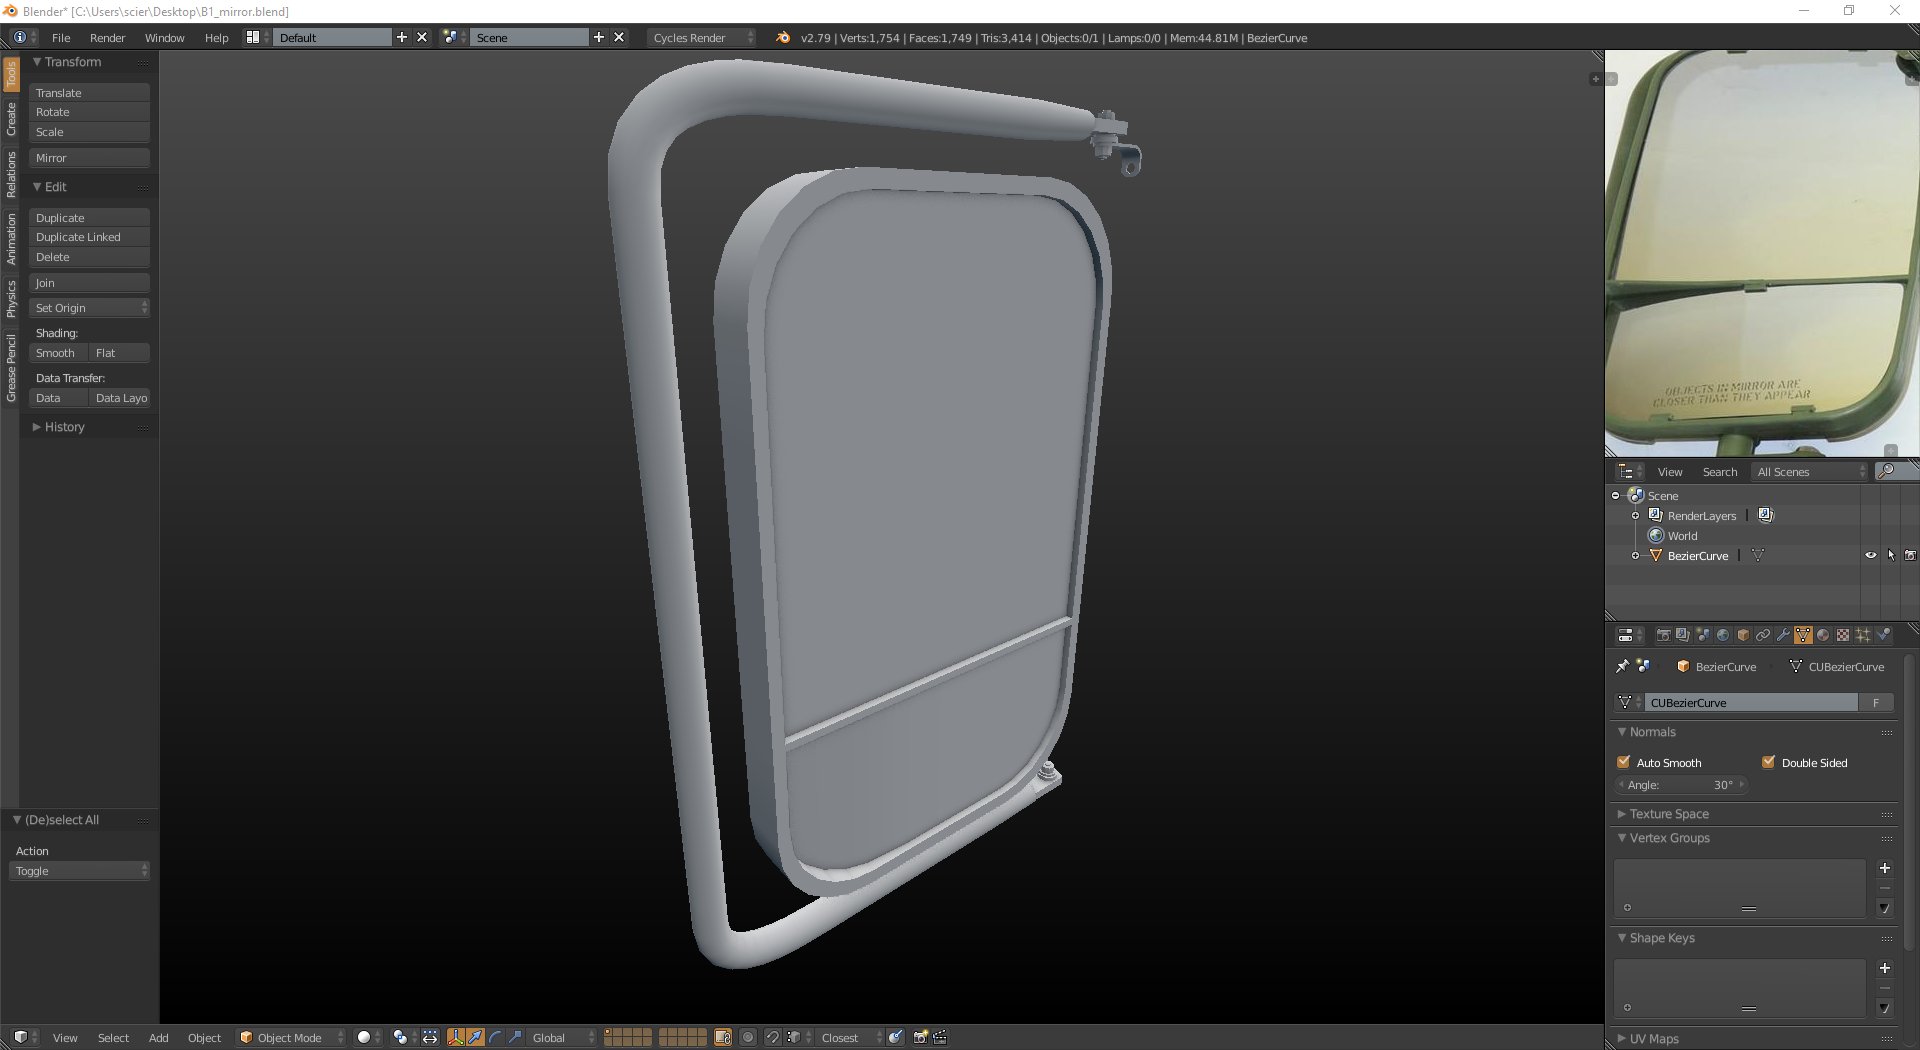This screenshot has height=1050, width=1920.
Task: Select the rotate manipulator arc icon
Action: click(495, 1037)
